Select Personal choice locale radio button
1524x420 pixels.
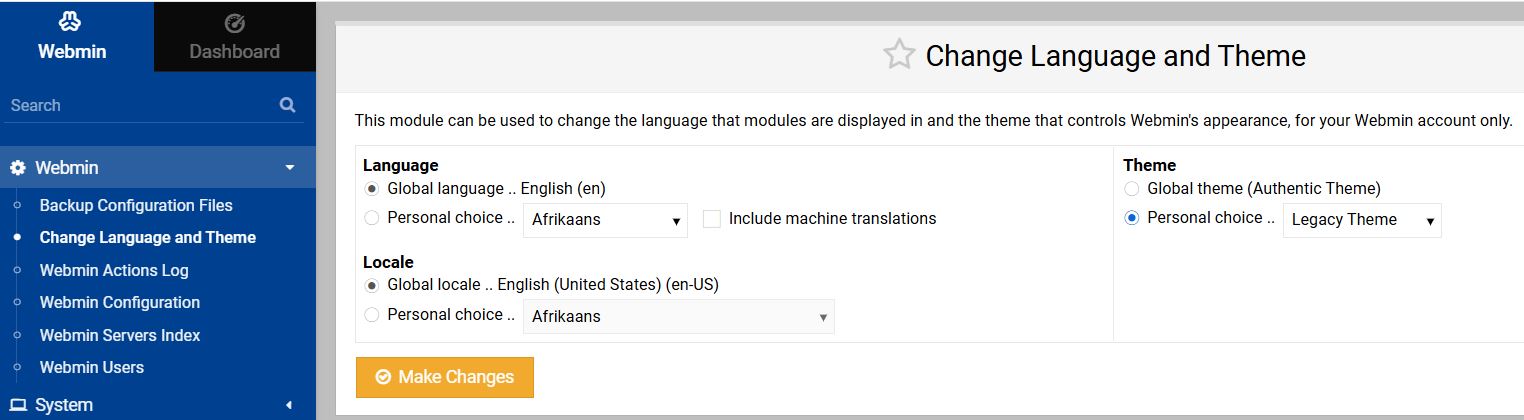pos(372,315)
